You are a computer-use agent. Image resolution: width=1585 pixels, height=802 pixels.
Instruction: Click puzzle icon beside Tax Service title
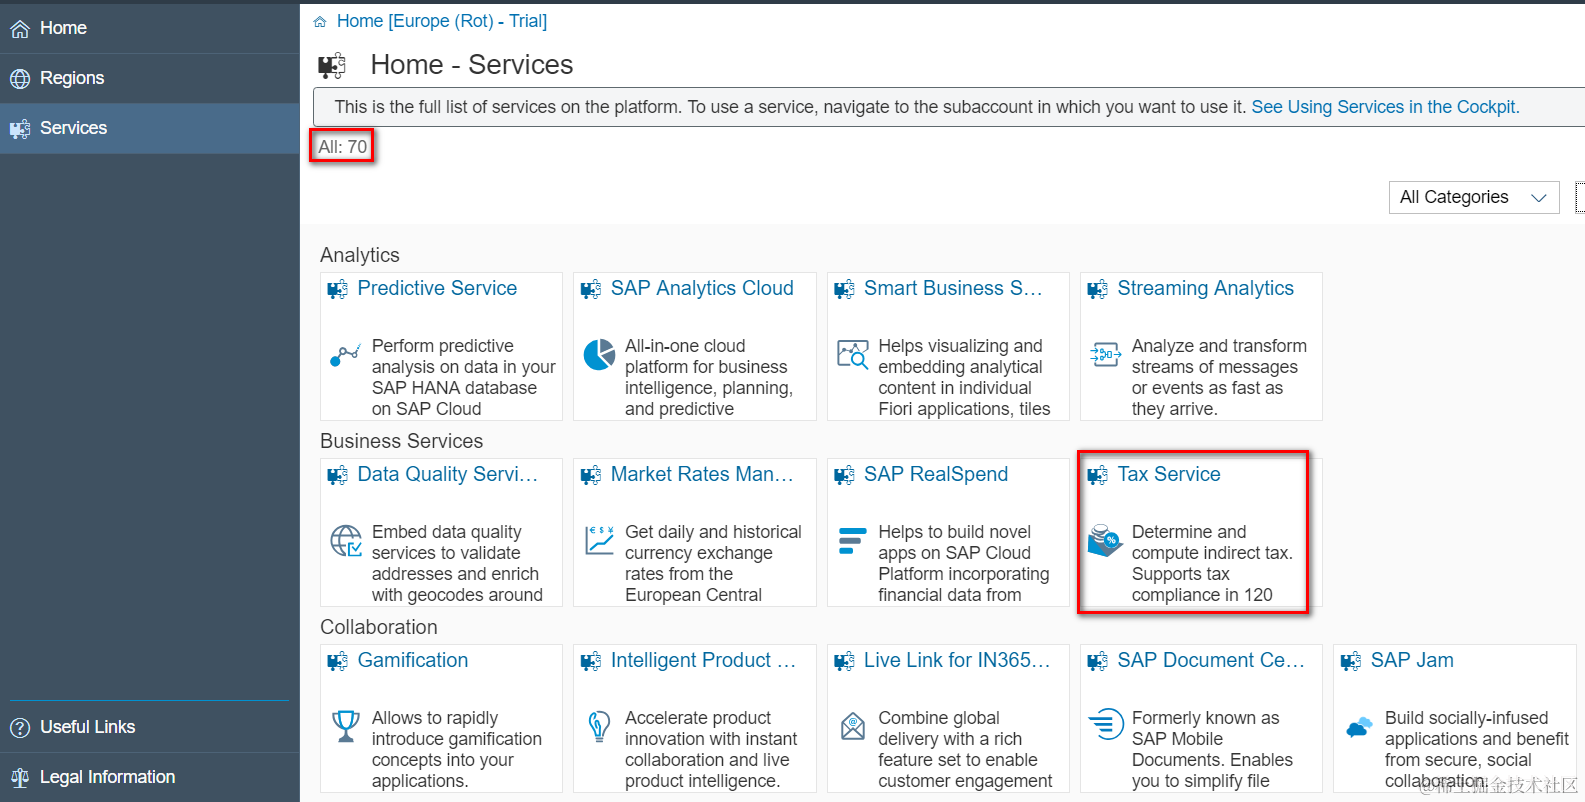(x=1097, y=476)
